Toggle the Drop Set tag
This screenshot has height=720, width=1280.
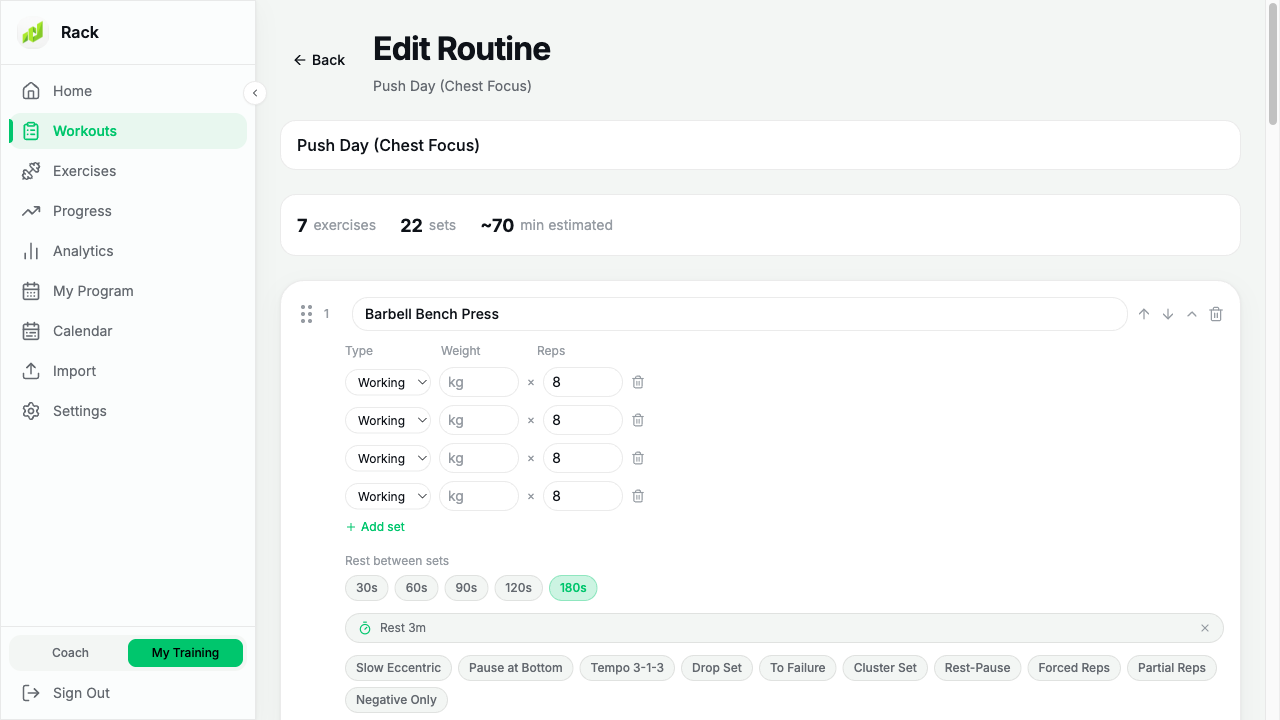click(x=717, y=668)
